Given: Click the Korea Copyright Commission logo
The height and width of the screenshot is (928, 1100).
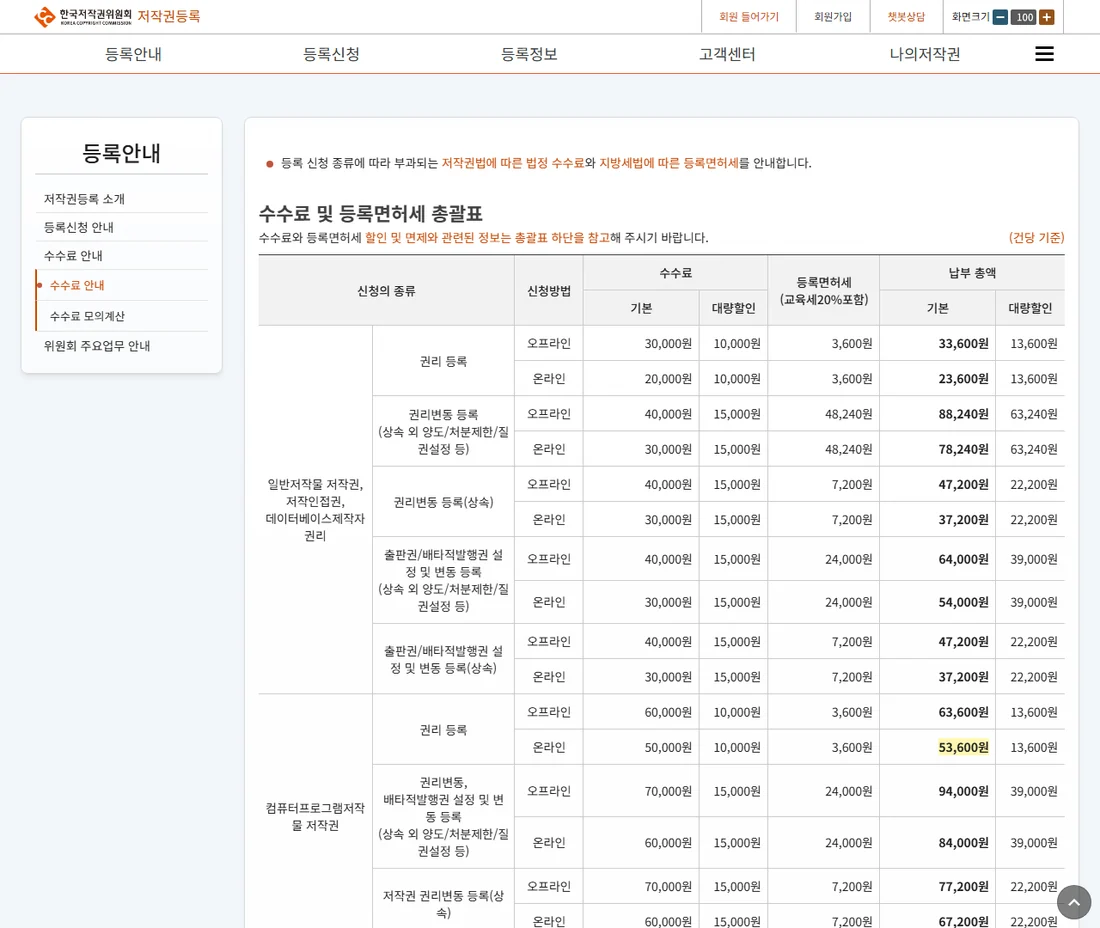Looking at the screenshot, I should [x=83, y=16].
